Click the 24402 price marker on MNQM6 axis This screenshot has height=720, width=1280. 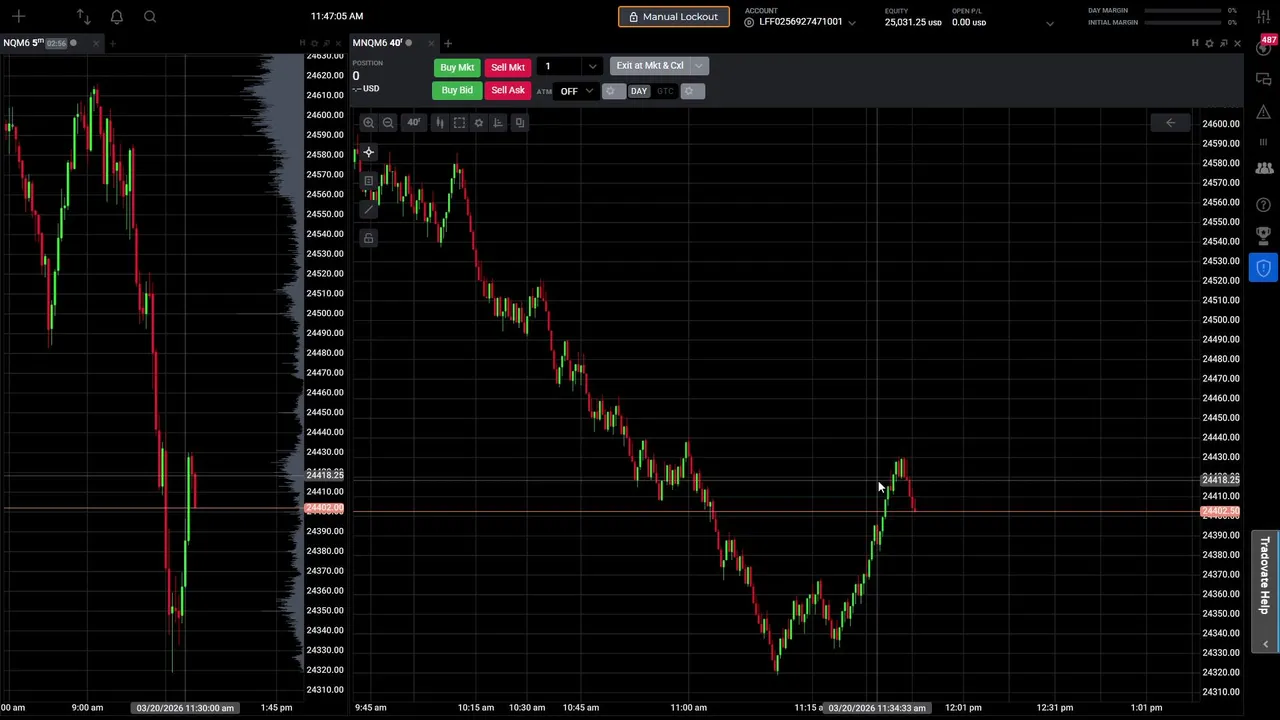tap(1220, 512)
